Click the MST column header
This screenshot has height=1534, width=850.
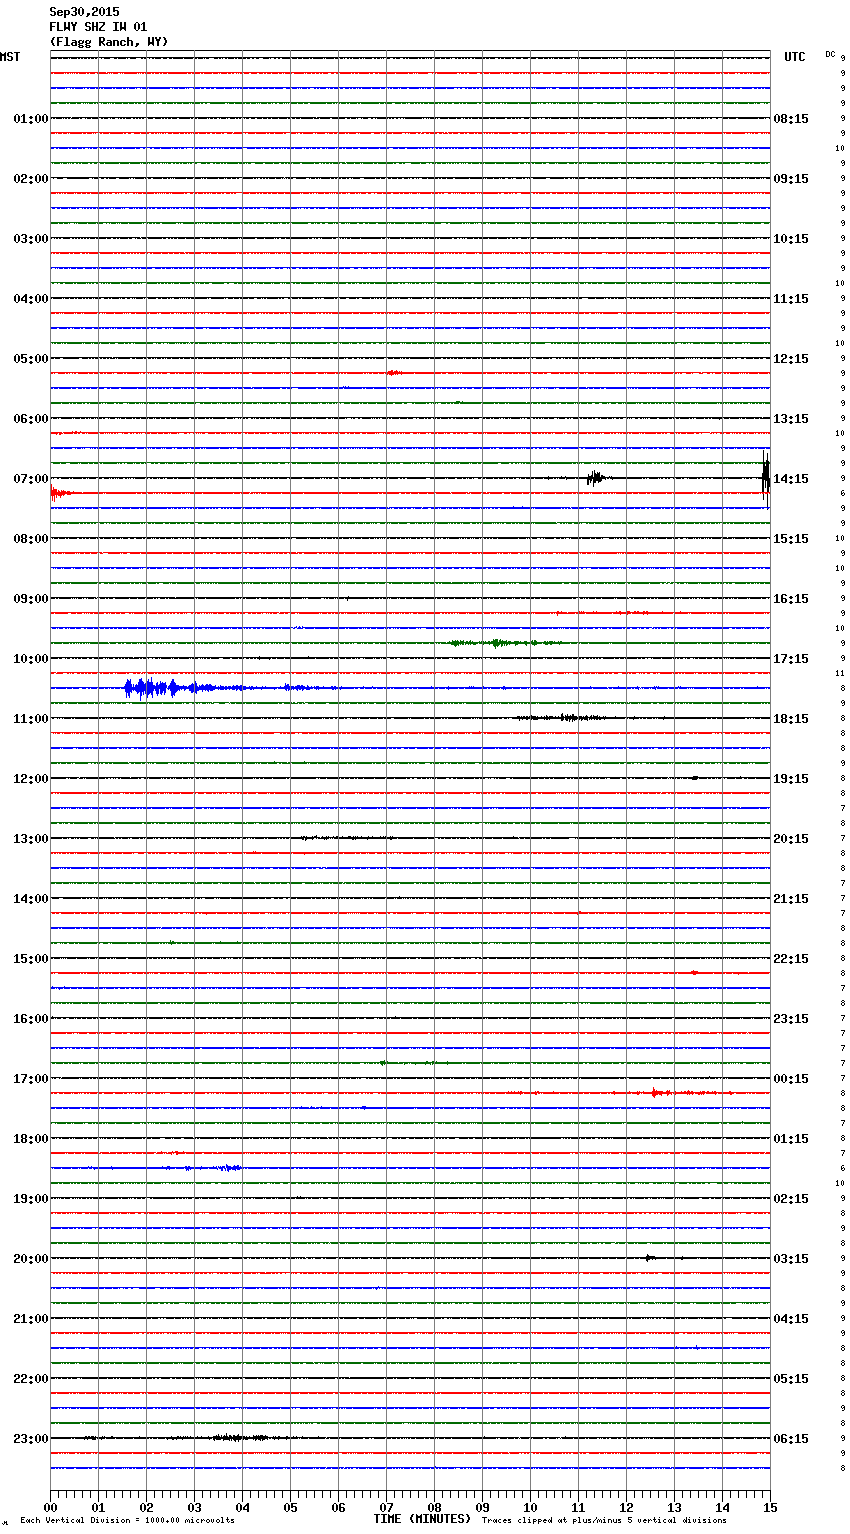click(x=10, y=57)
